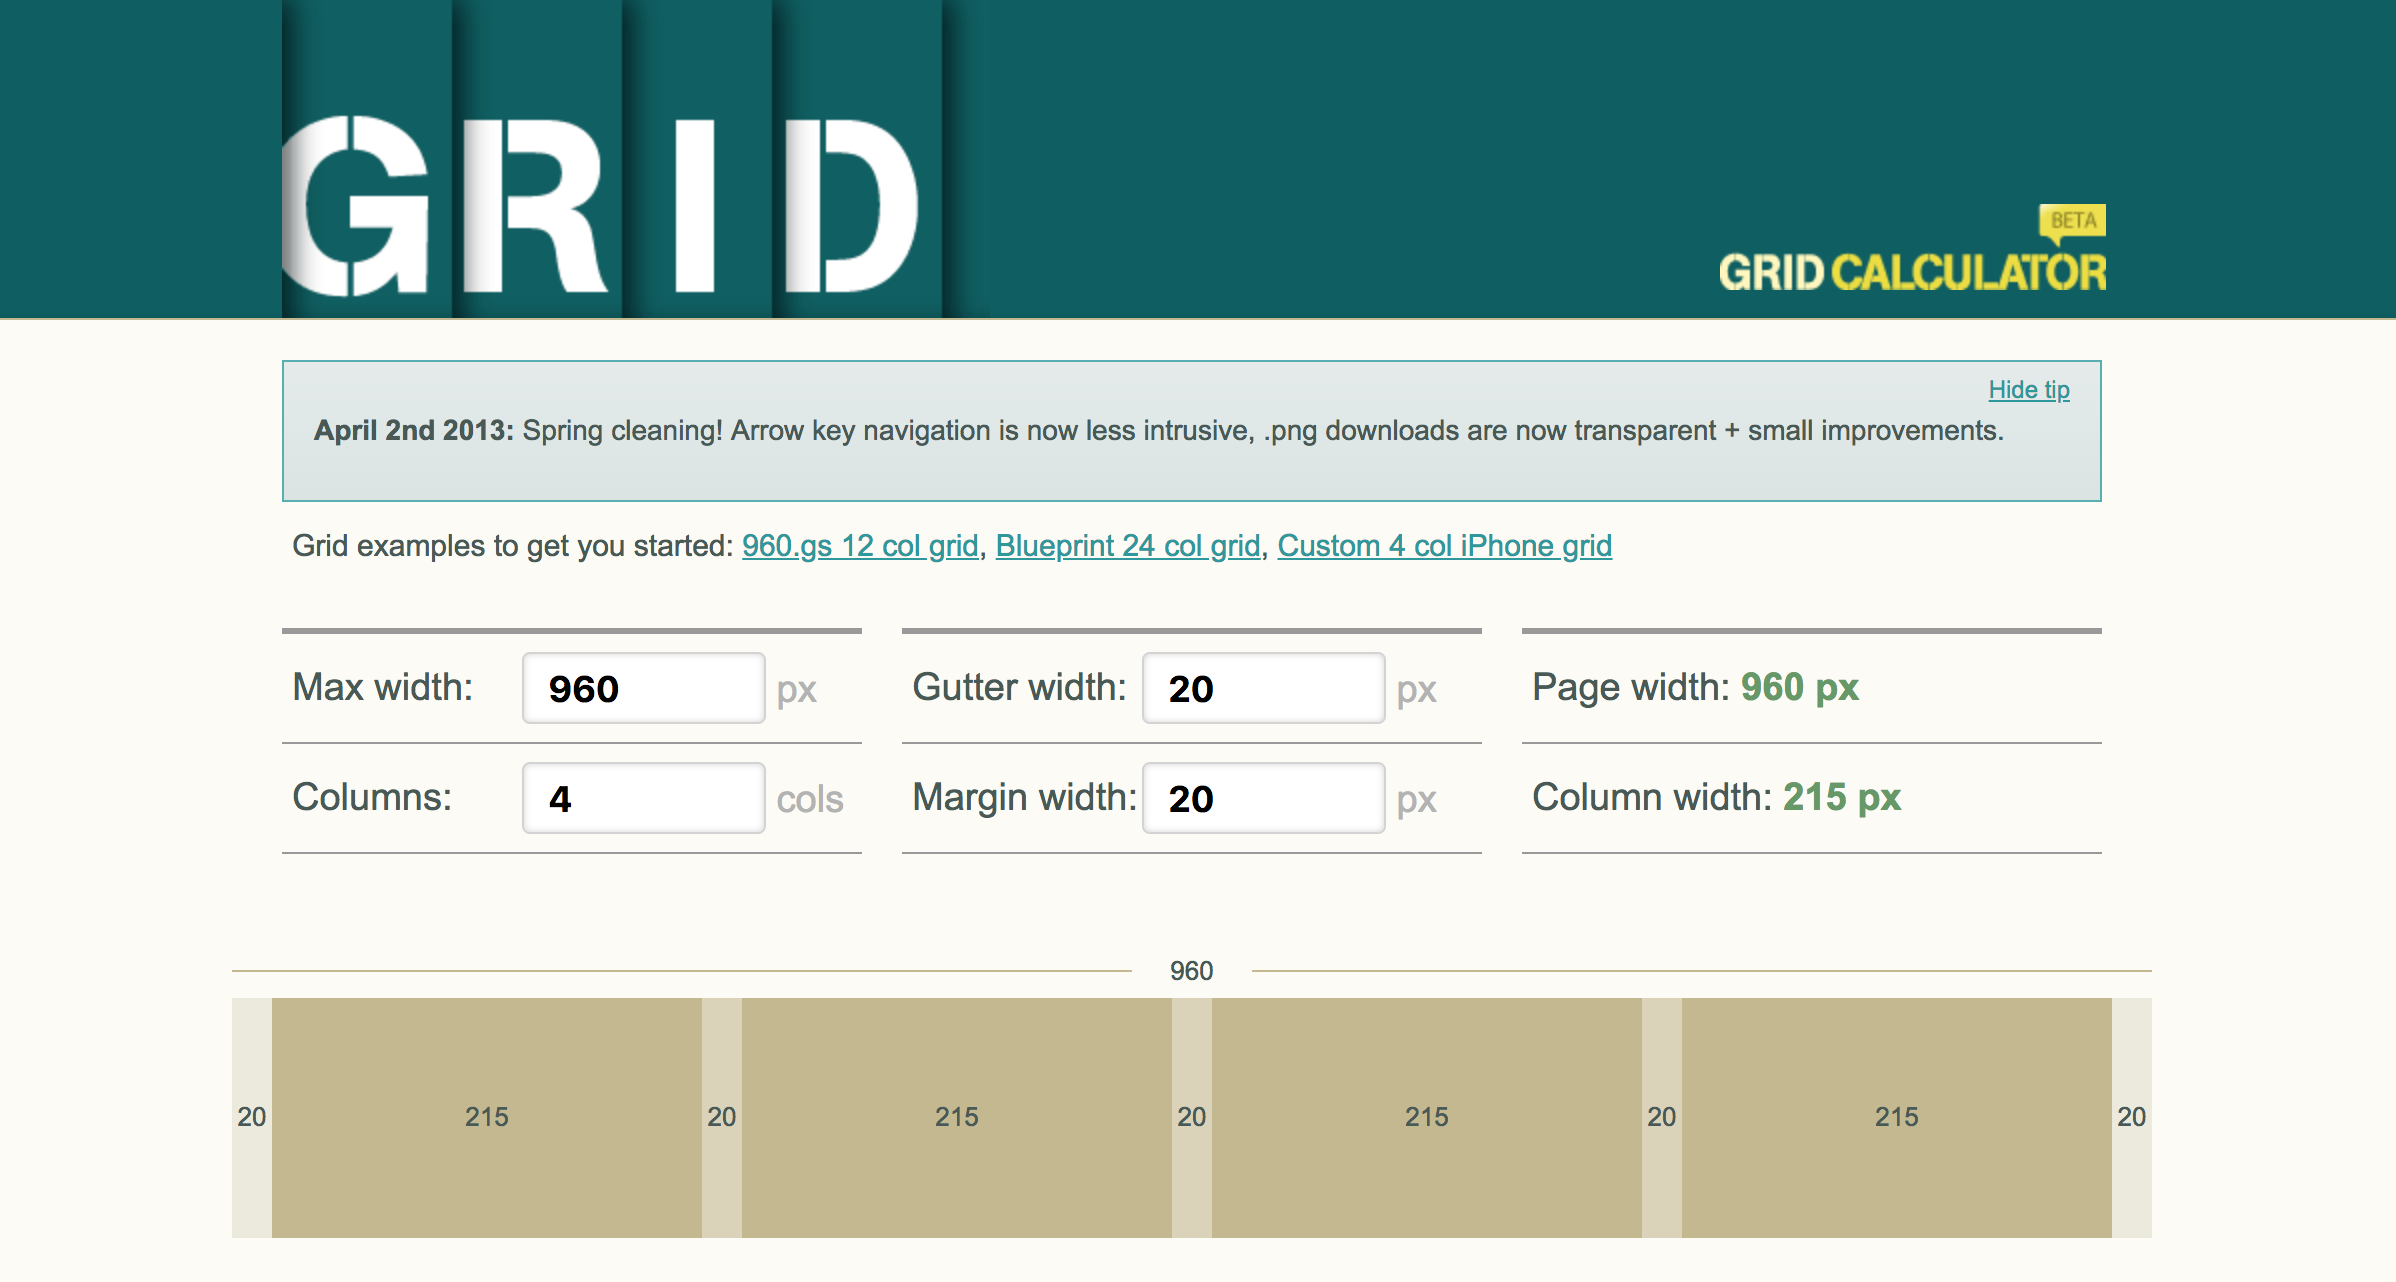Click the right 20 margin strip
This screenshot has width=2396, height=1282.
(x=2131, y=1117)
